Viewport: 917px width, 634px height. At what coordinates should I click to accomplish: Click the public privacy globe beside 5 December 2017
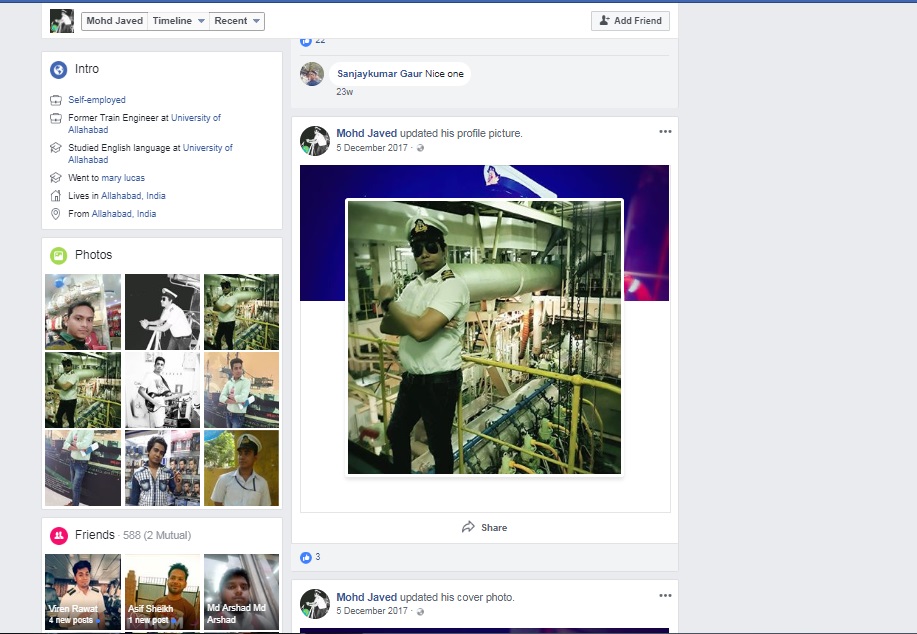tap(420, 148)
